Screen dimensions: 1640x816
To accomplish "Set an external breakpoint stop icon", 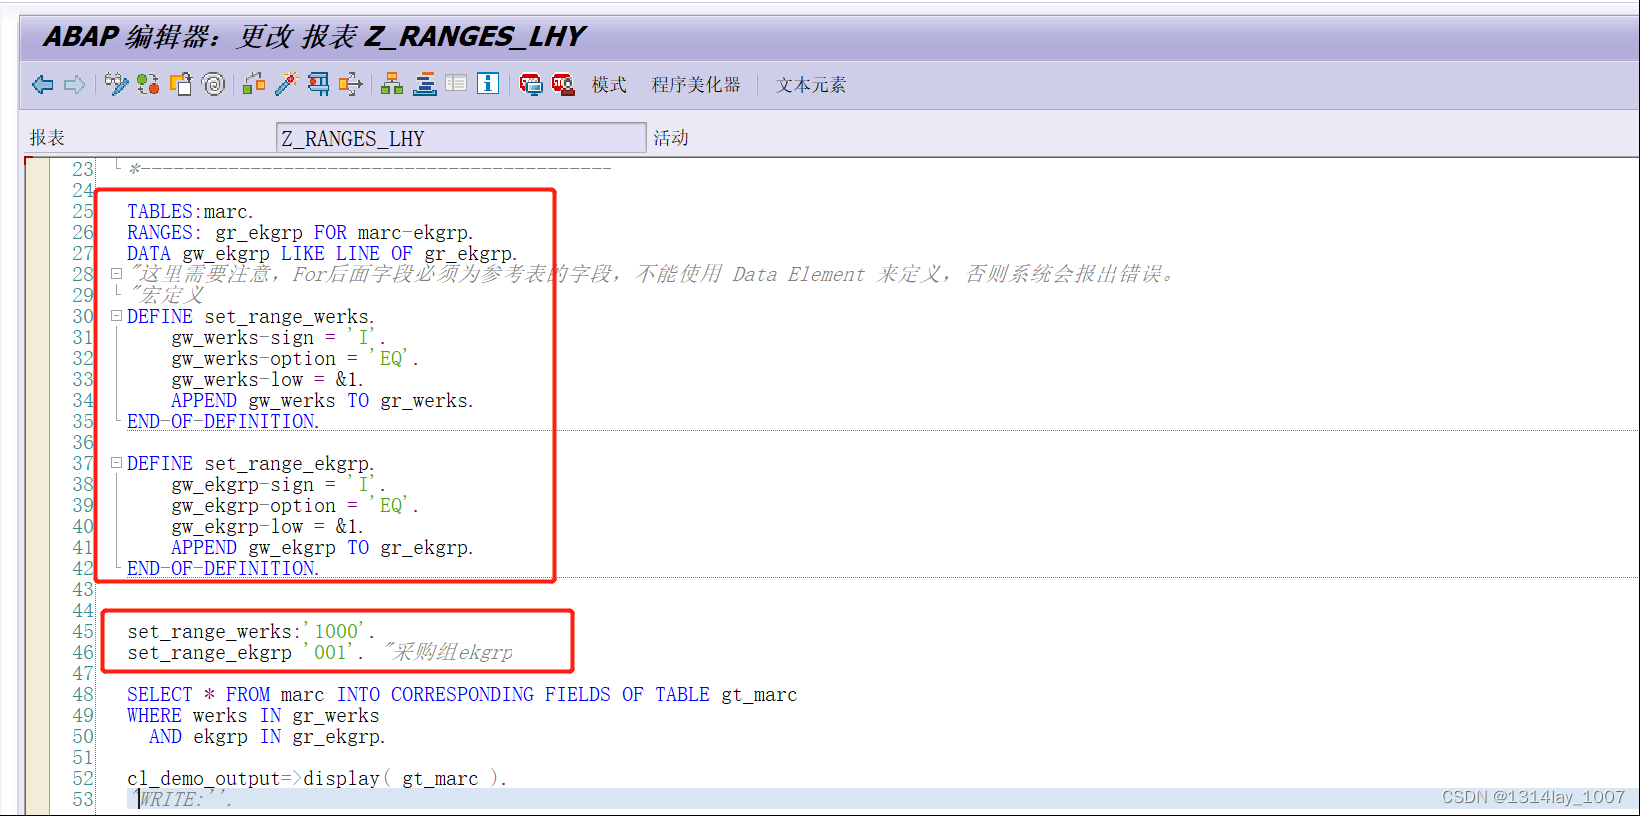I will pyautogui.click(x=563, y=85).
